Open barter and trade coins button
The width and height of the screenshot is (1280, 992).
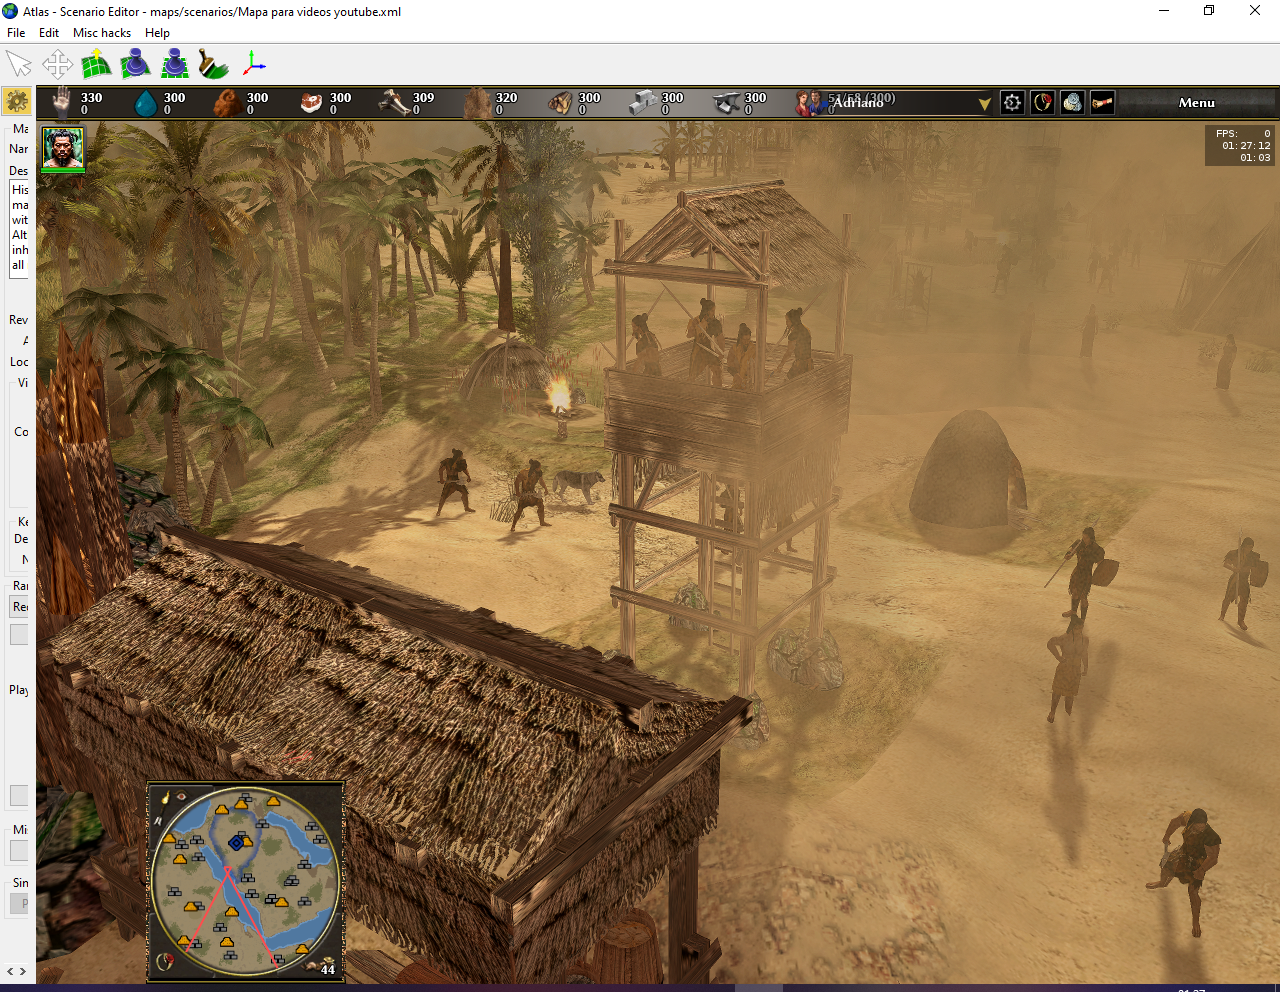[x=1072, y=102]
